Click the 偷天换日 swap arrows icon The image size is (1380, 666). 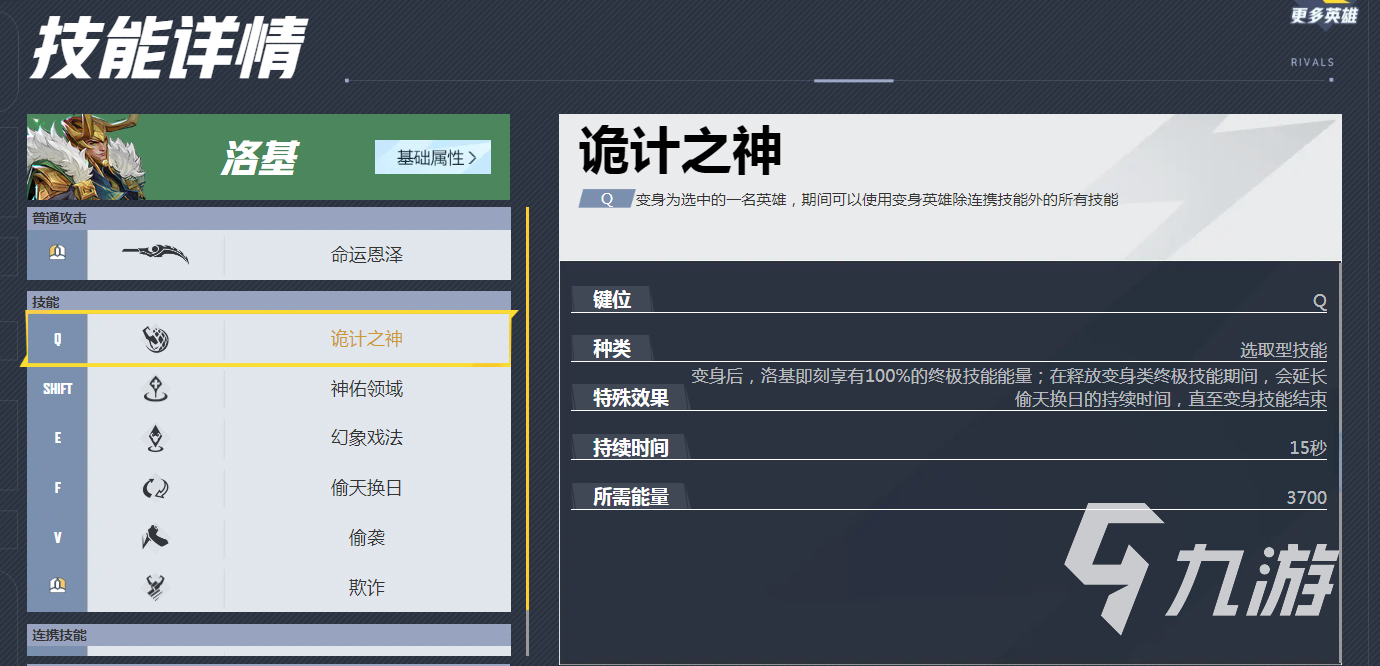[155, 488]
